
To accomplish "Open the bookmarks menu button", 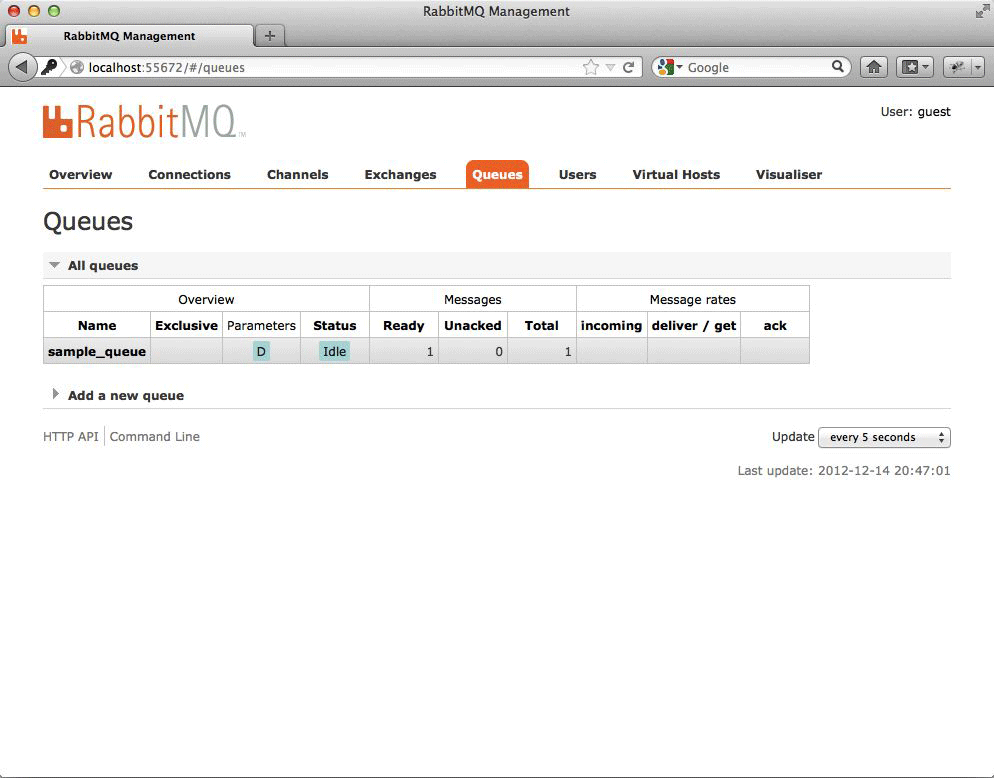I will point(914,67).
